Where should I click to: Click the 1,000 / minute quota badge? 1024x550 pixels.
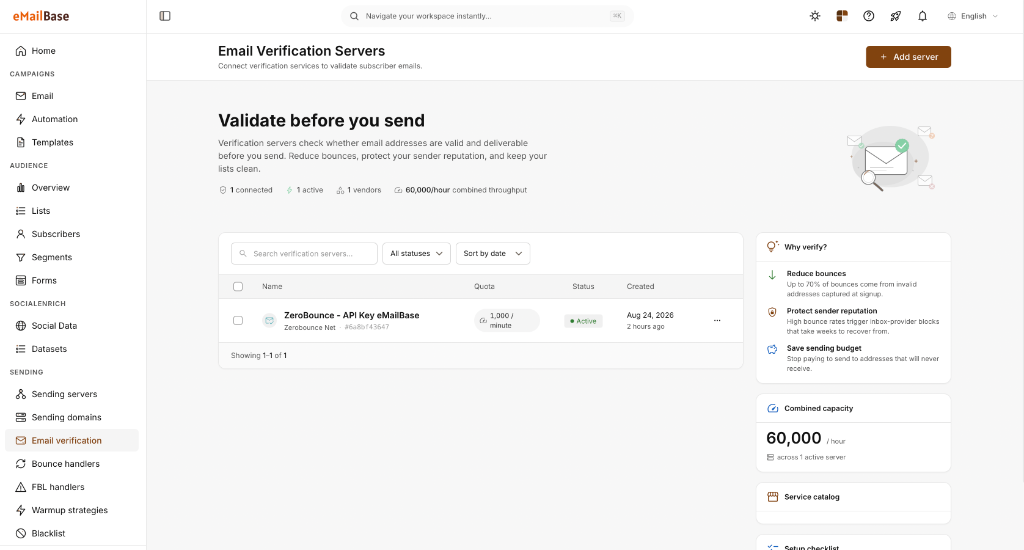coord(507,320)
